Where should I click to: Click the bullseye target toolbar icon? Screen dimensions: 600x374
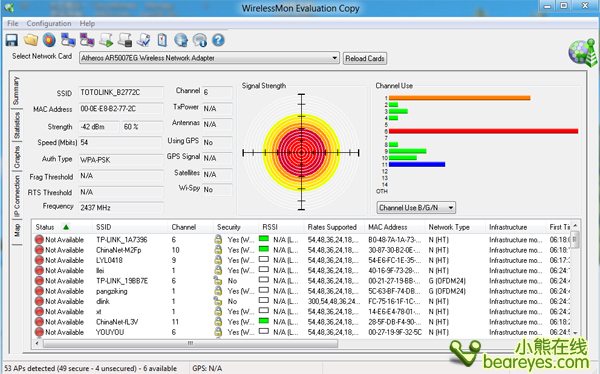point(49,40)
